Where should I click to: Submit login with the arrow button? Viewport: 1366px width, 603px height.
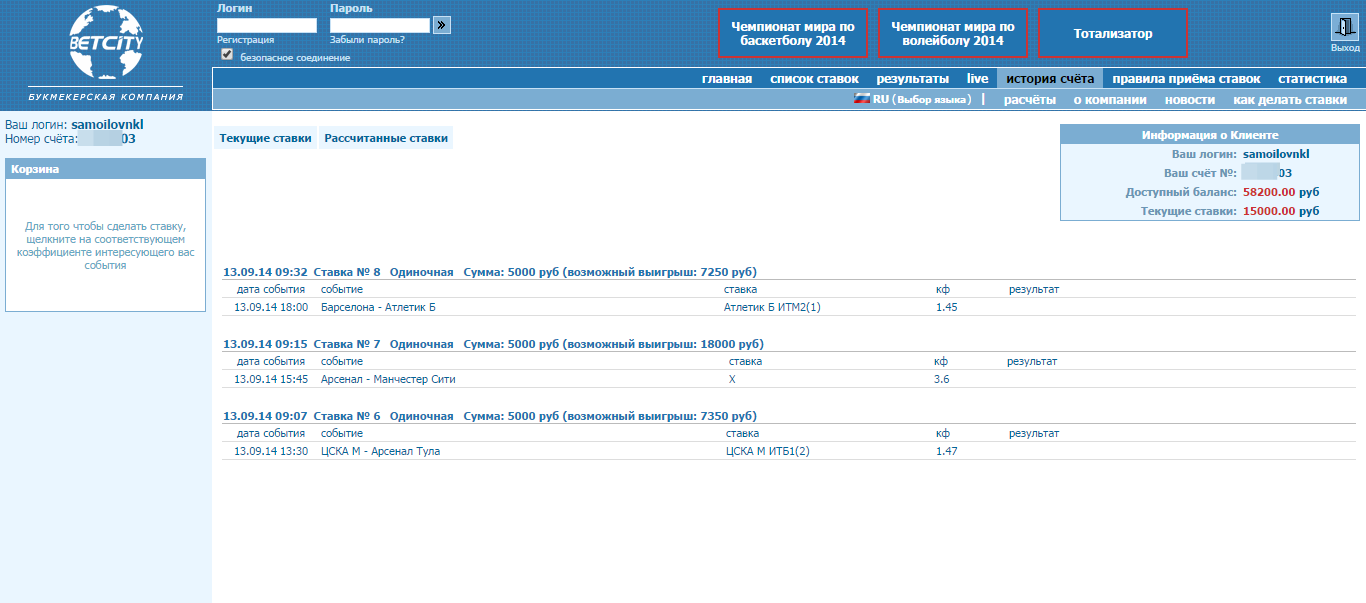(442, 25)
